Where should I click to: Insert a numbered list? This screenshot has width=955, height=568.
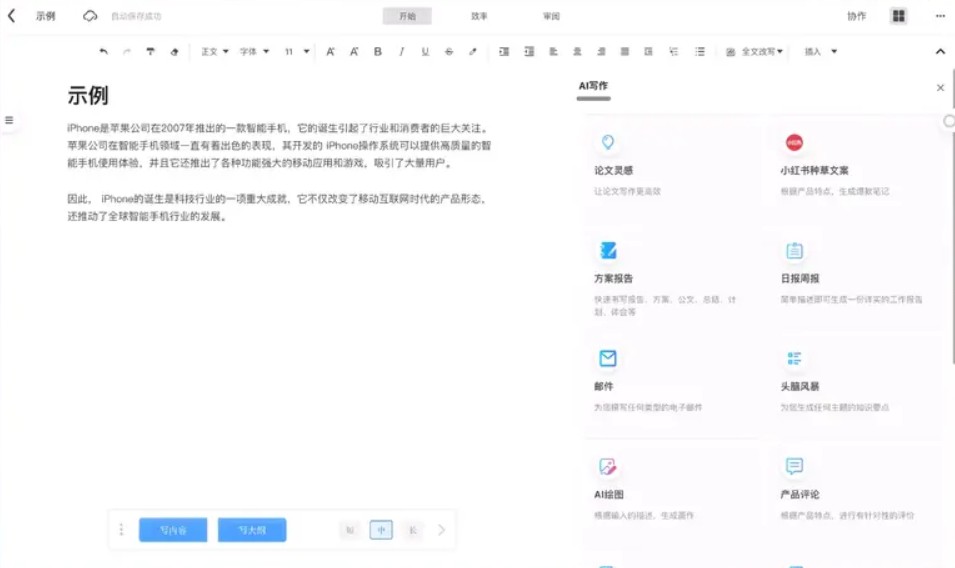click(674, 52)
